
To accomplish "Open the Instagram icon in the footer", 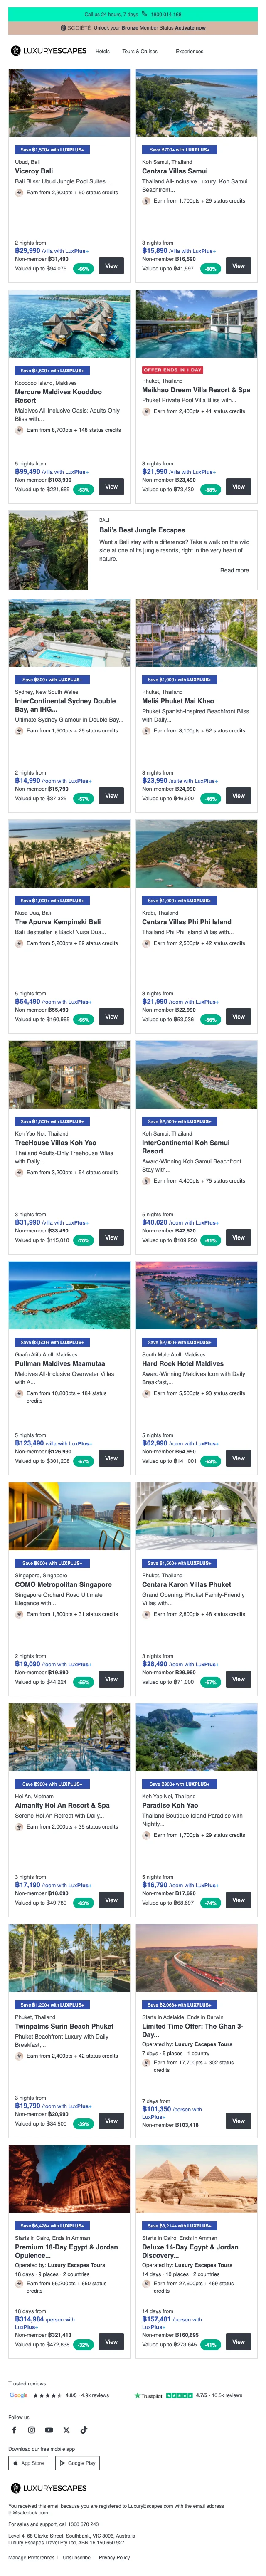I will [x=31, y=2430].
